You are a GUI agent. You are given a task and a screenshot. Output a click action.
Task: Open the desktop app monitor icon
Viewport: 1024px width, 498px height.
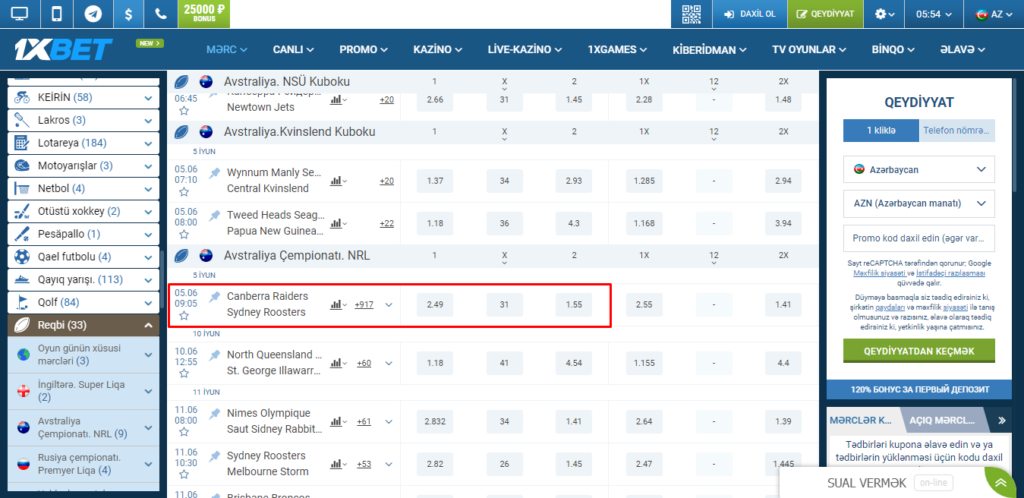(x=20, y=14)
